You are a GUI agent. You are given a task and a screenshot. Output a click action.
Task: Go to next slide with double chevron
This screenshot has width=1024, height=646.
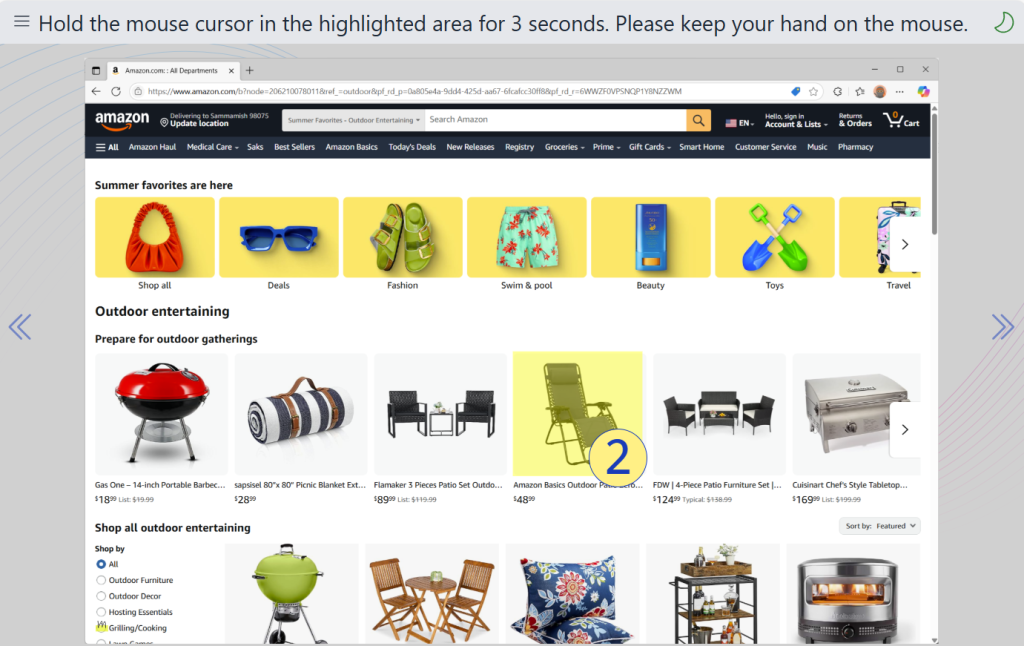coord(1002,327)
